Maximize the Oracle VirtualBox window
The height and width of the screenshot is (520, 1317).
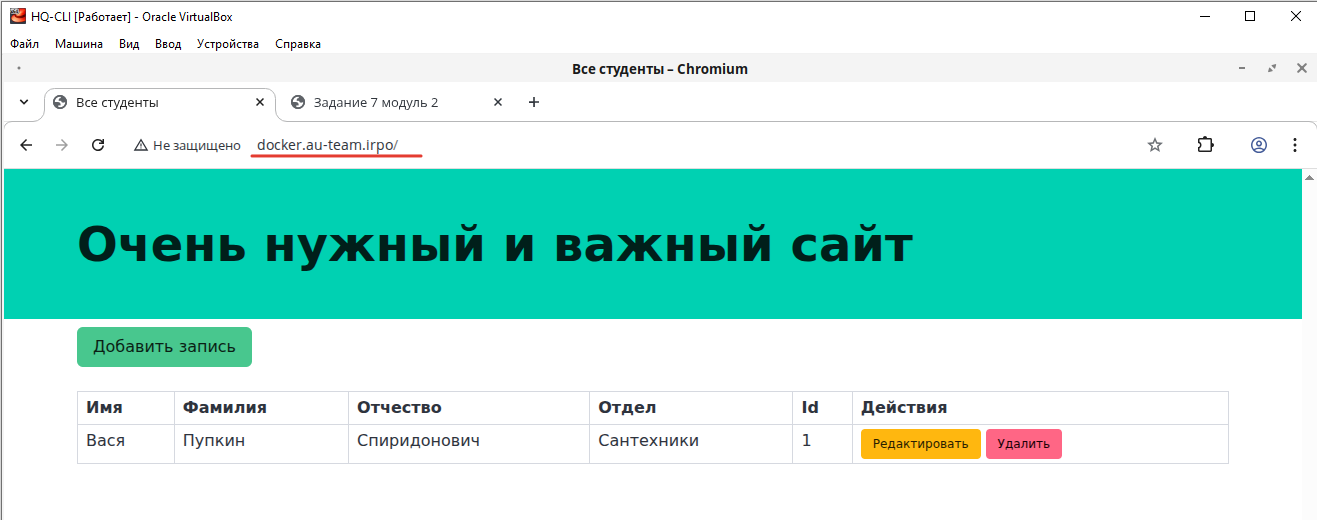click(x=1250, y=16)
